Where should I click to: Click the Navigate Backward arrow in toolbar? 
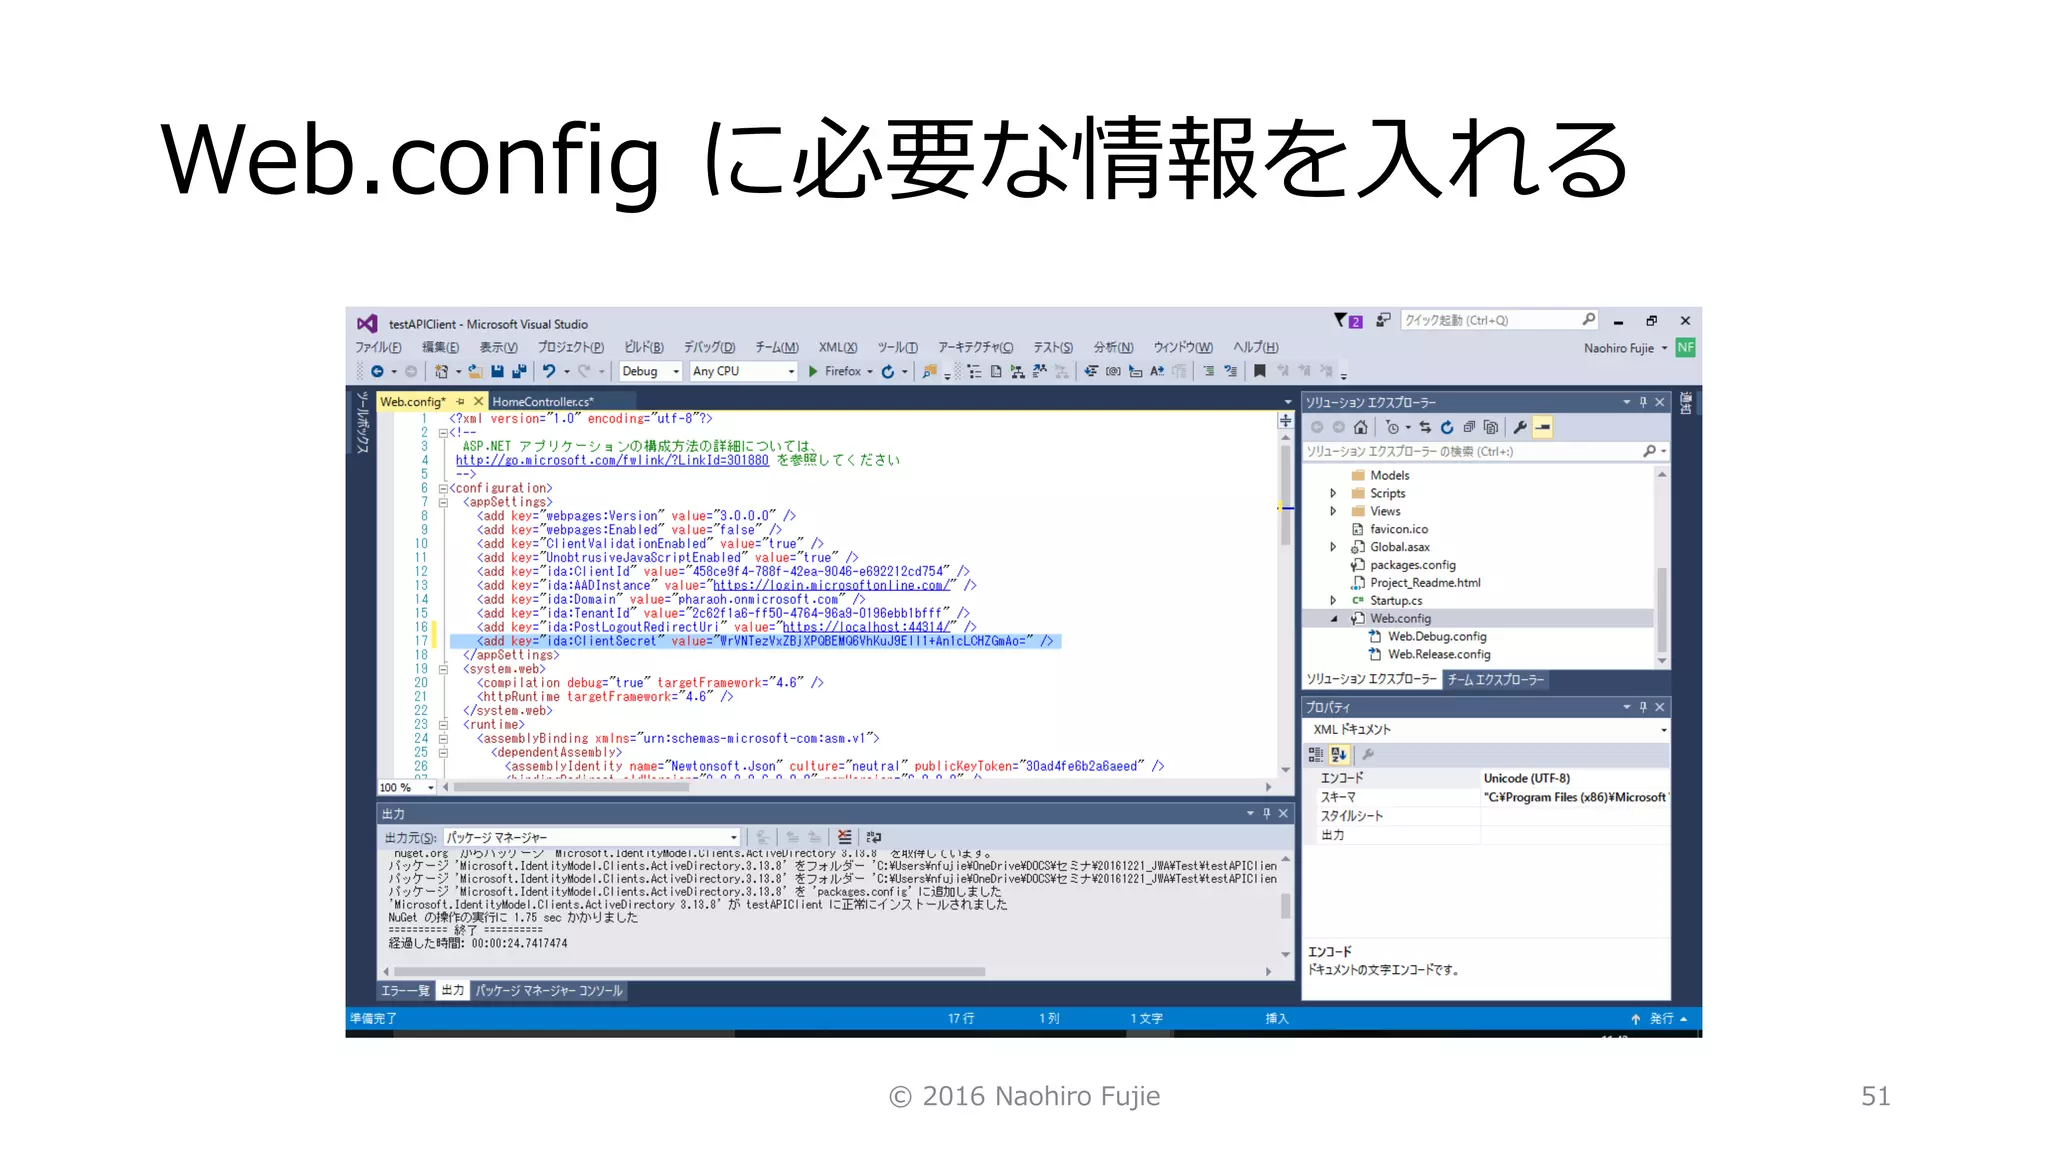tap(377, 372)
